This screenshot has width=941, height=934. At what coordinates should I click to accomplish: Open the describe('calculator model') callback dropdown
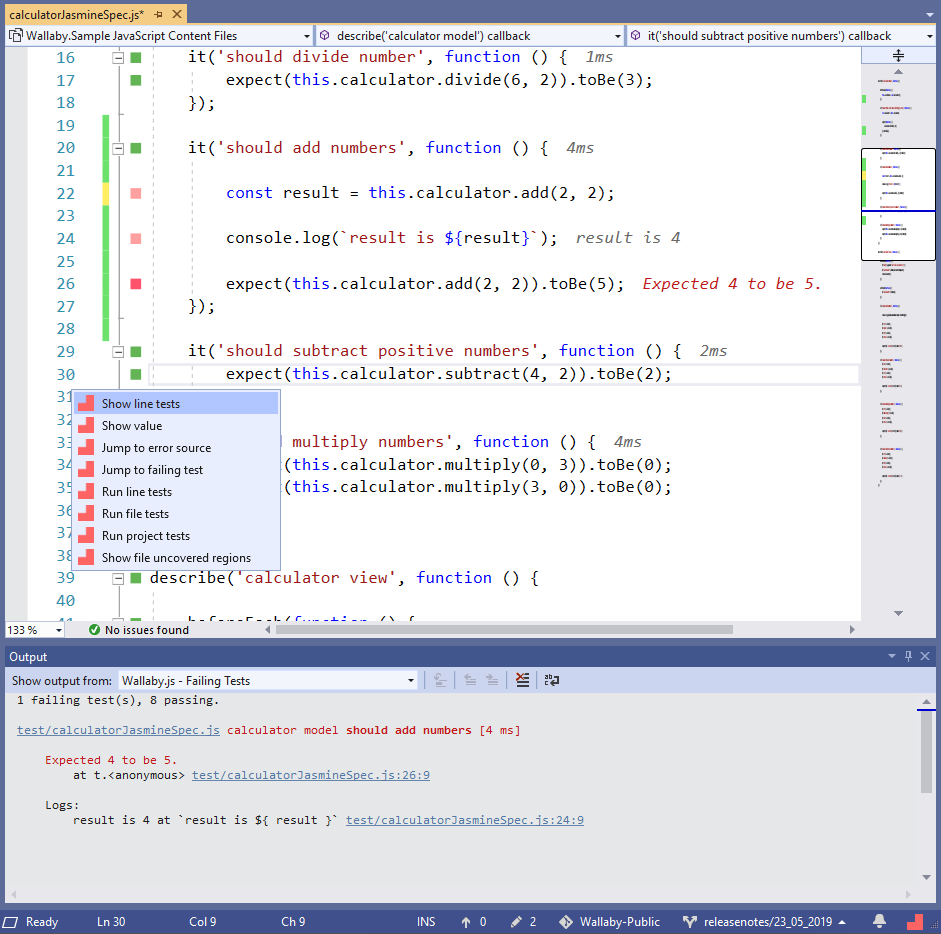[x=470, y=36]
